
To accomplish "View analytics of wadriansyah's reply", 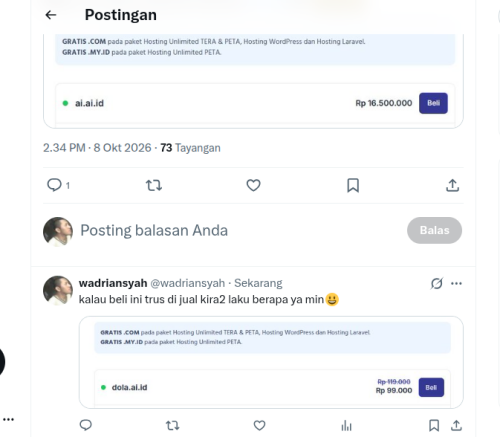I will click(x=346, y=425).
